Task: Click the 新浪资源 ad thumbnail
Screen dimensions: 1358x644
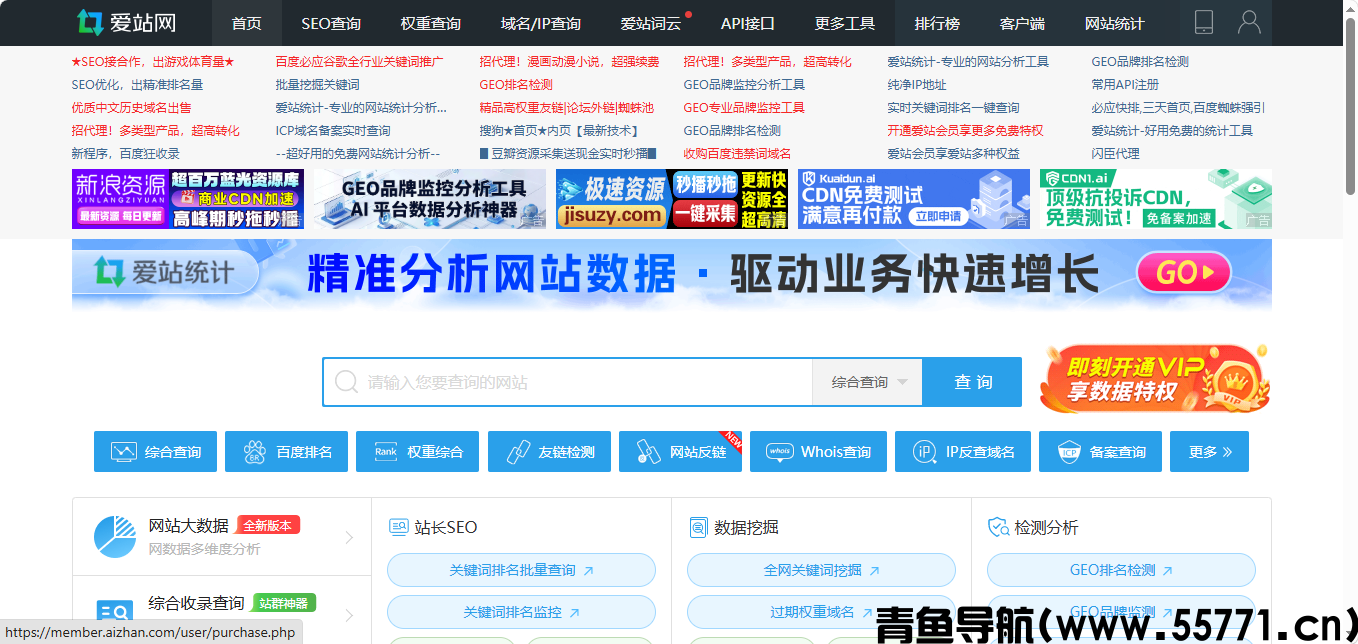Action: [188, 199]
